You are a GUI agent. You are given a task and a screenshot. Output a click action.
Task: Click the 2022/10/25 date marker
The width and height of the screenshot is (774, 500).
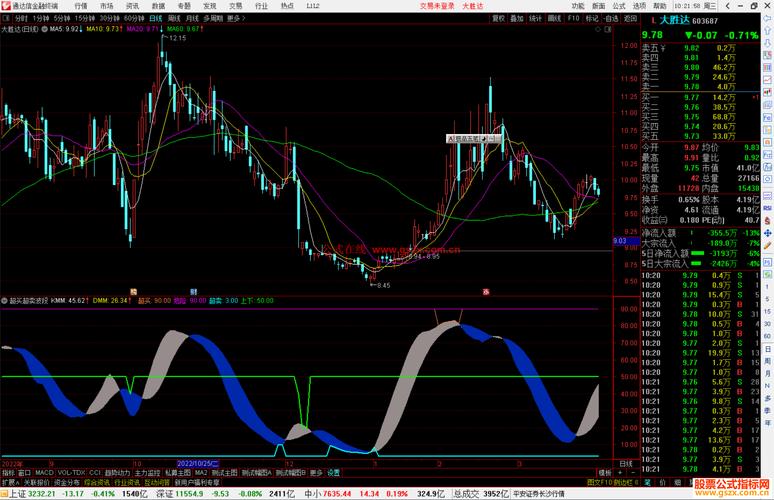coord(197,464)
